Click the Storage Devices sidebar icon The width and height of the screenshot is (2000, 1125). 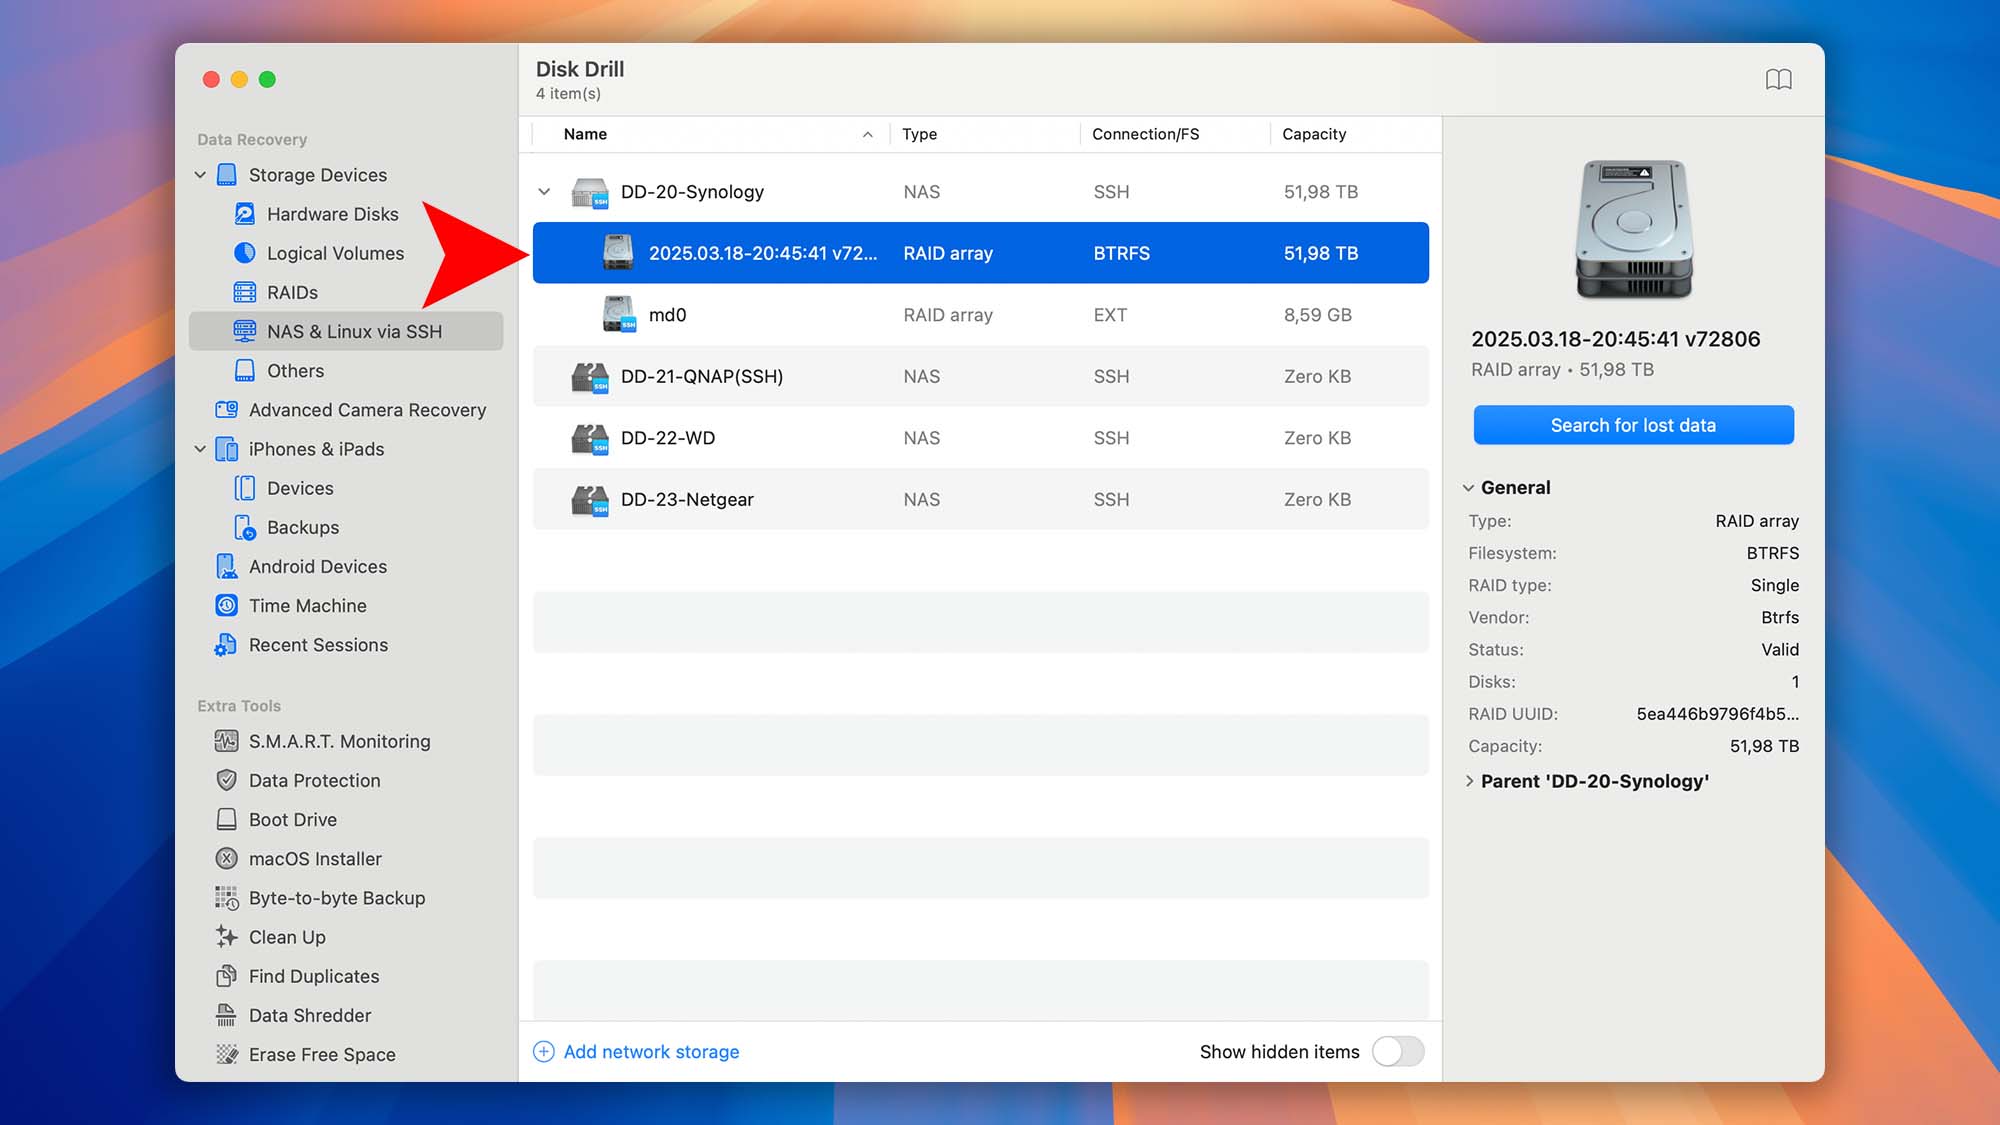coord(227,175)
